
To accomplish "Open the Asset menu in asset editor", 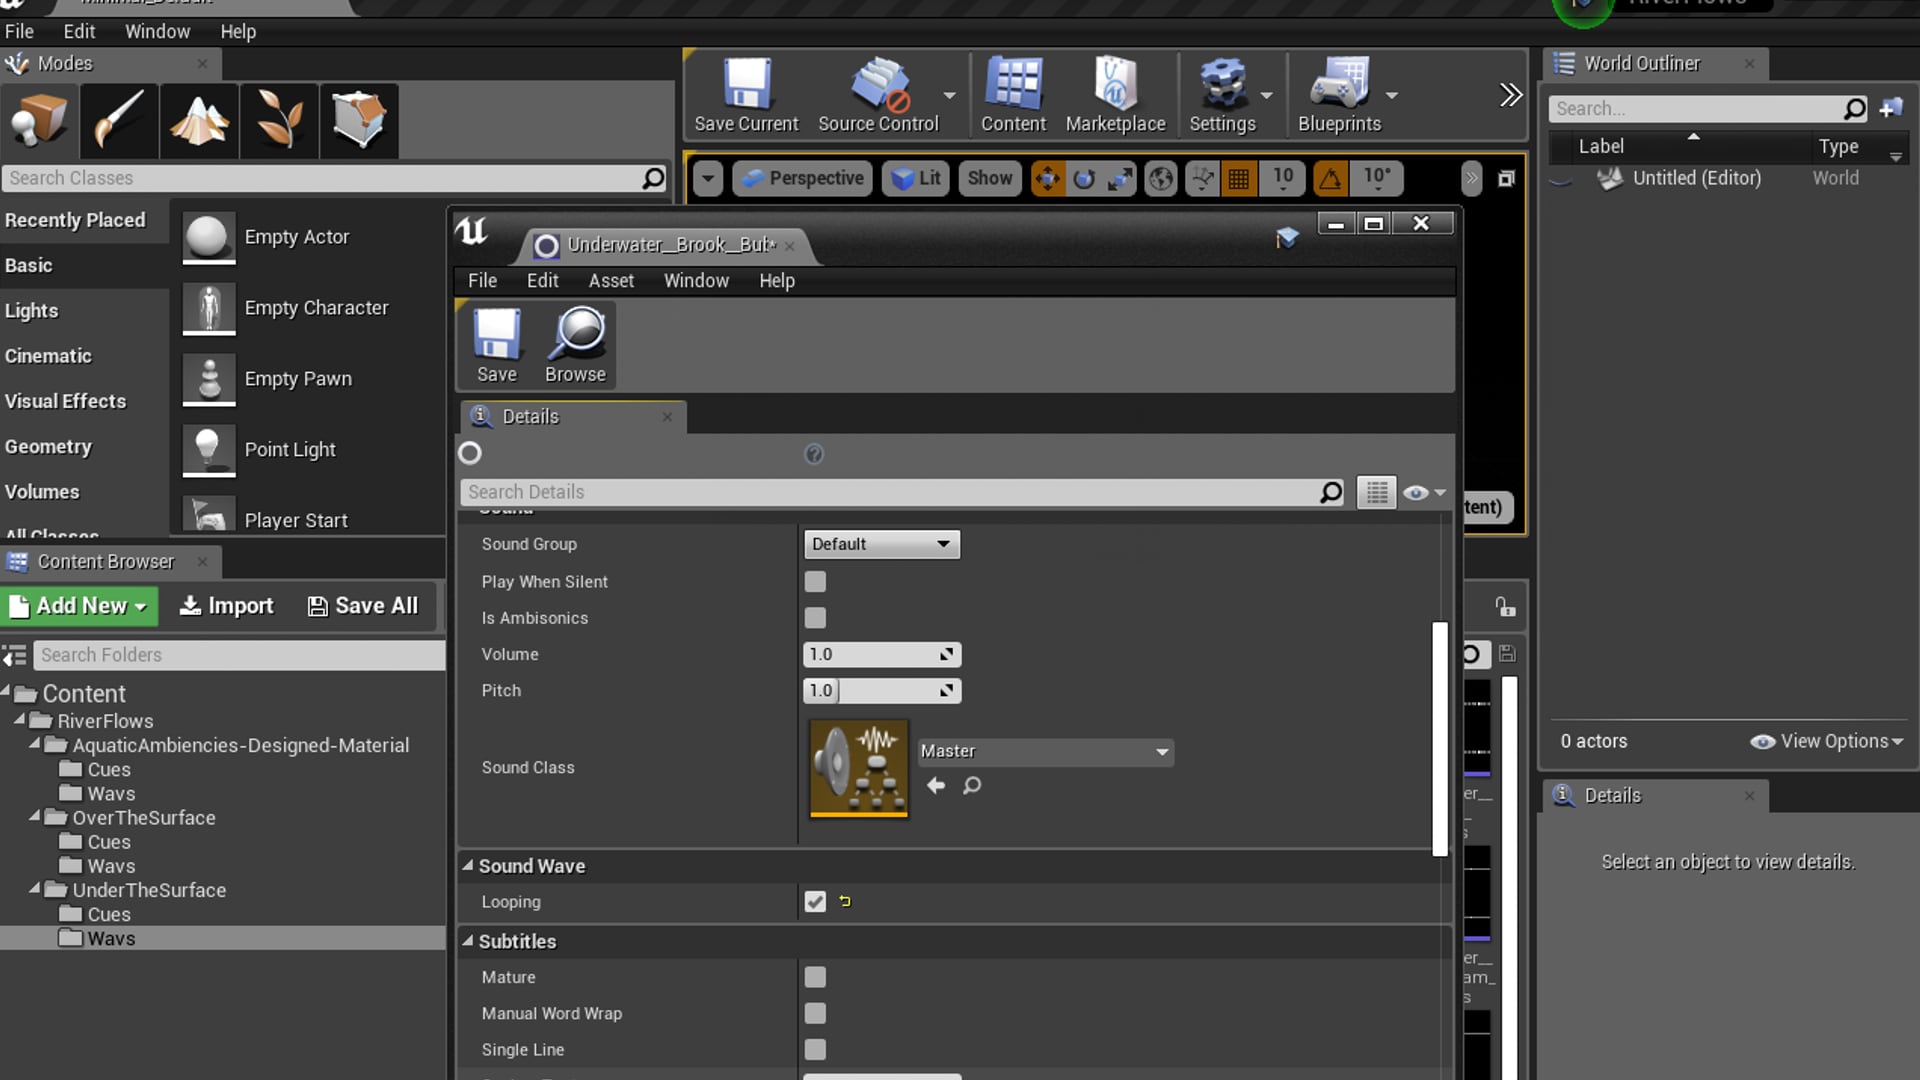I will 610,281.
